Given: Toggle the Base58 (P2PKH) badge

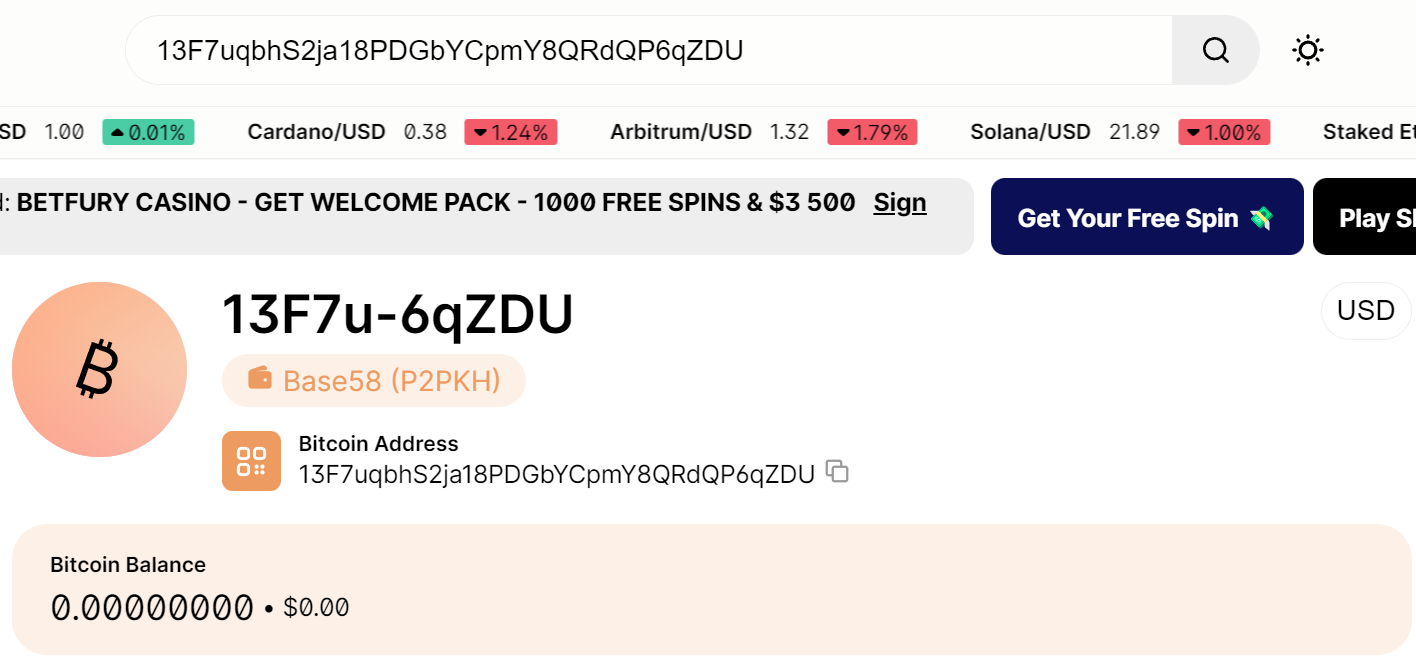Looking at the screenshot, I should (x=373, y=380).
